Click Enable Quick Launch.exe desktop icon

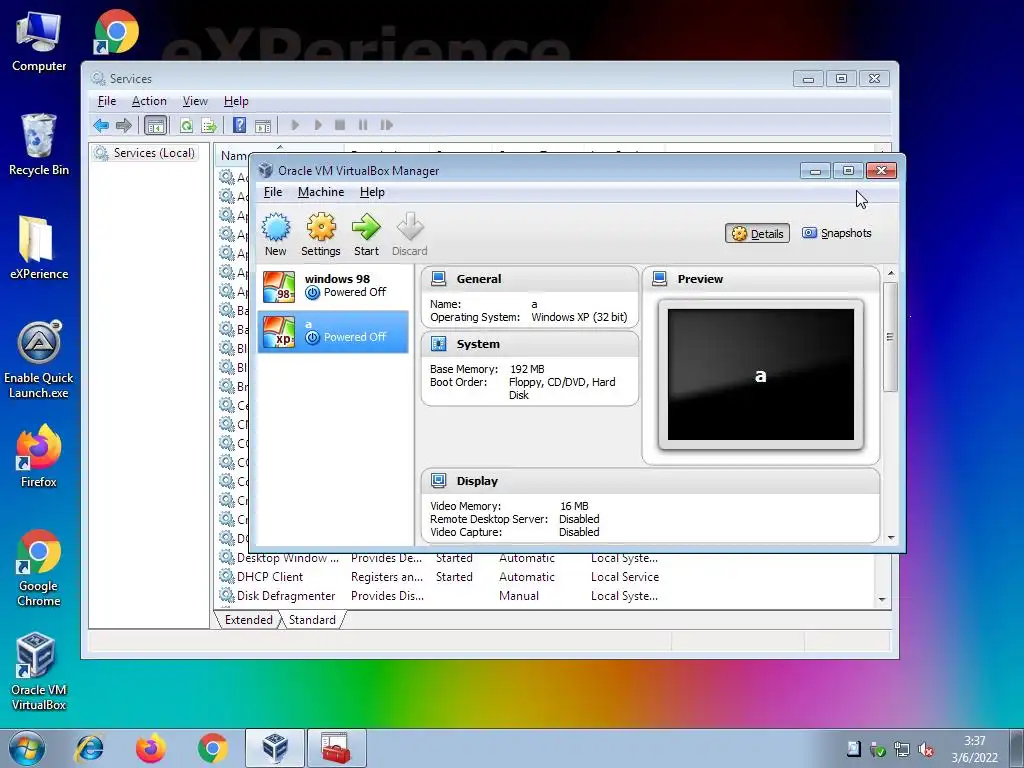click(x=39, y=359)
